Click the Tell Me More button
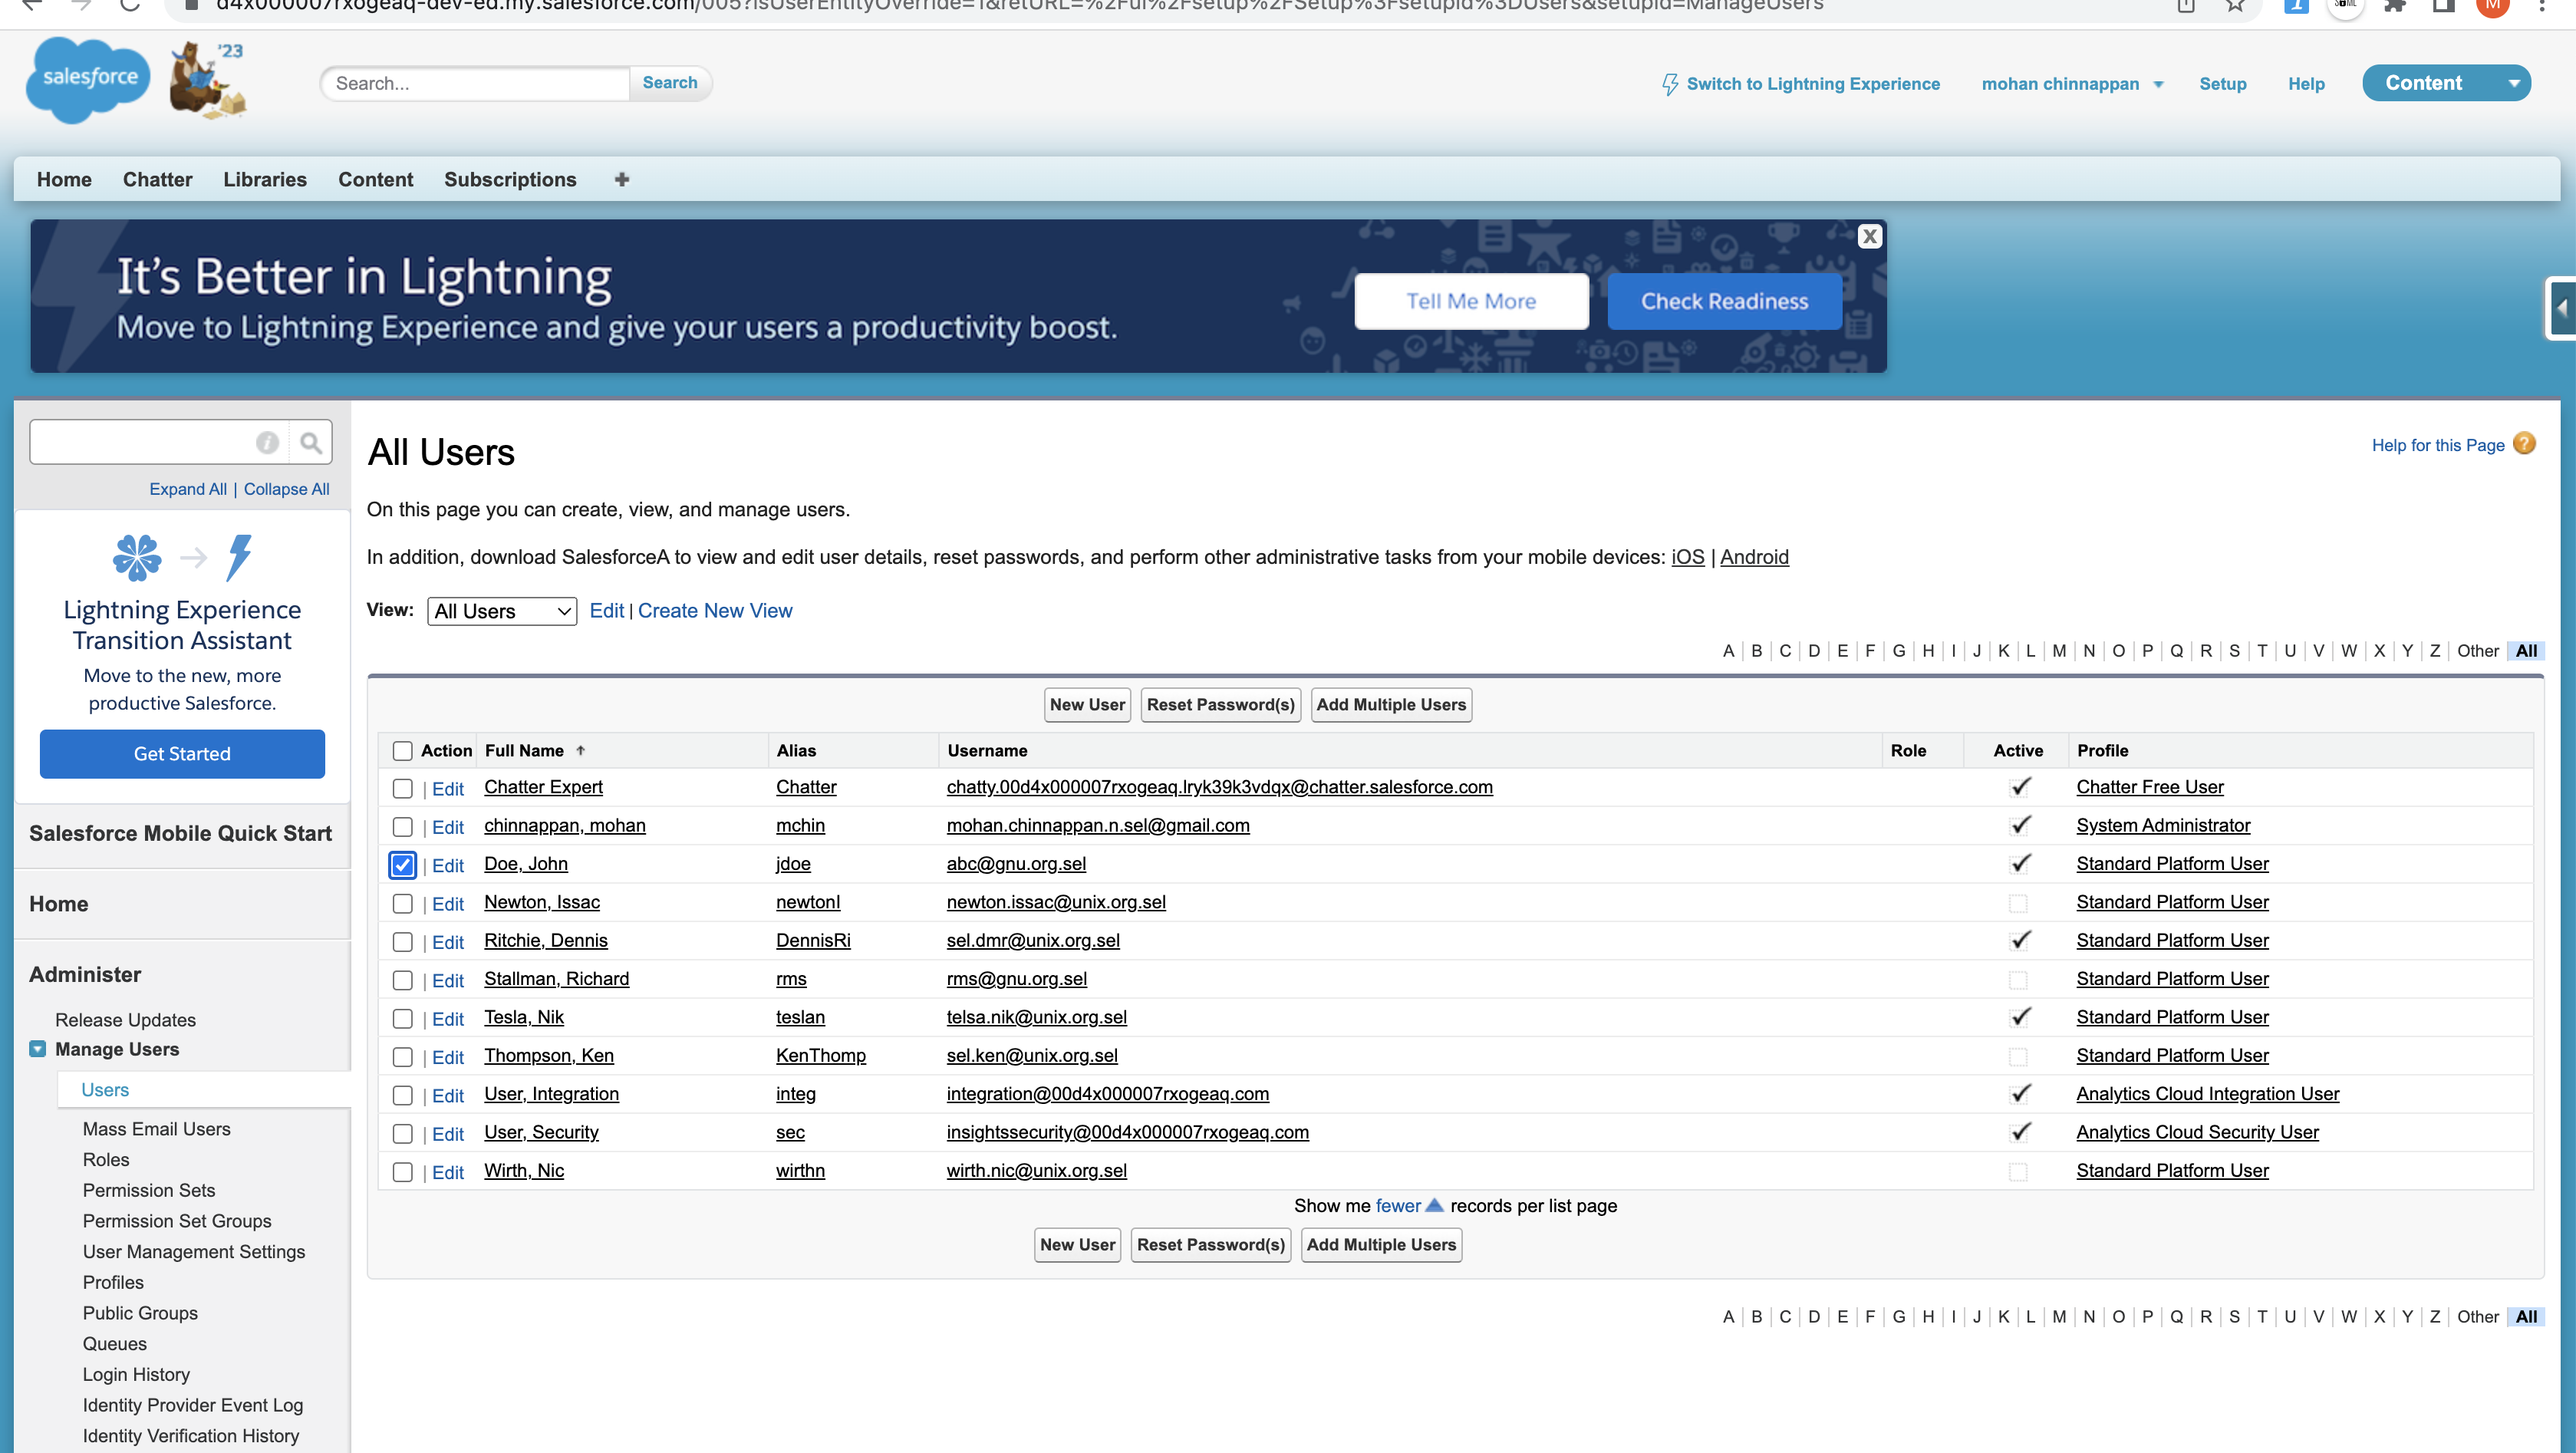Image resolution: width=2576 pixels, height=1453 pixels. pyautogui.click(x=1471, y=301)
